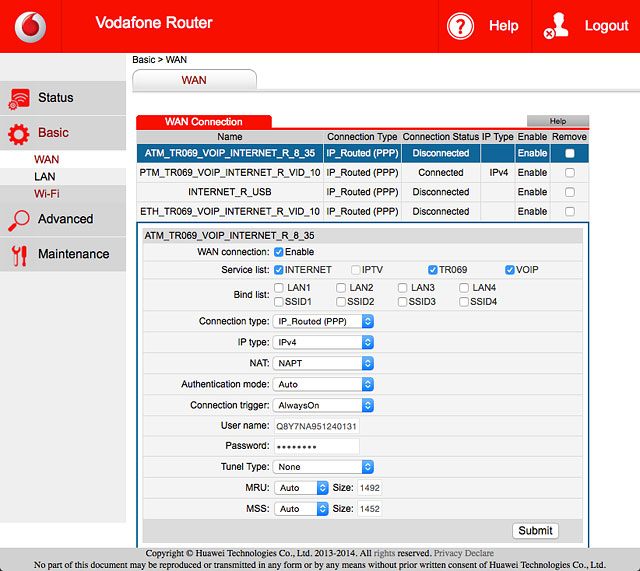Image resolution: width=640 pixels, height=571 pixels.
Task: Select the INTERNET_R_USB connection name
Action: coord(230,192)
